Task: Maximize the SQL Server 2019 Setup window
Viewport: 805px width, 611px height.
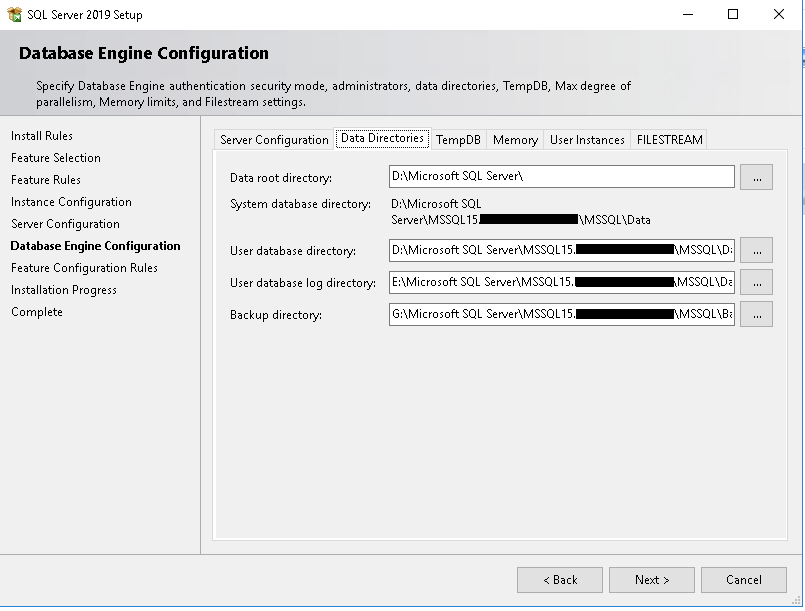Action: point(733,14)
